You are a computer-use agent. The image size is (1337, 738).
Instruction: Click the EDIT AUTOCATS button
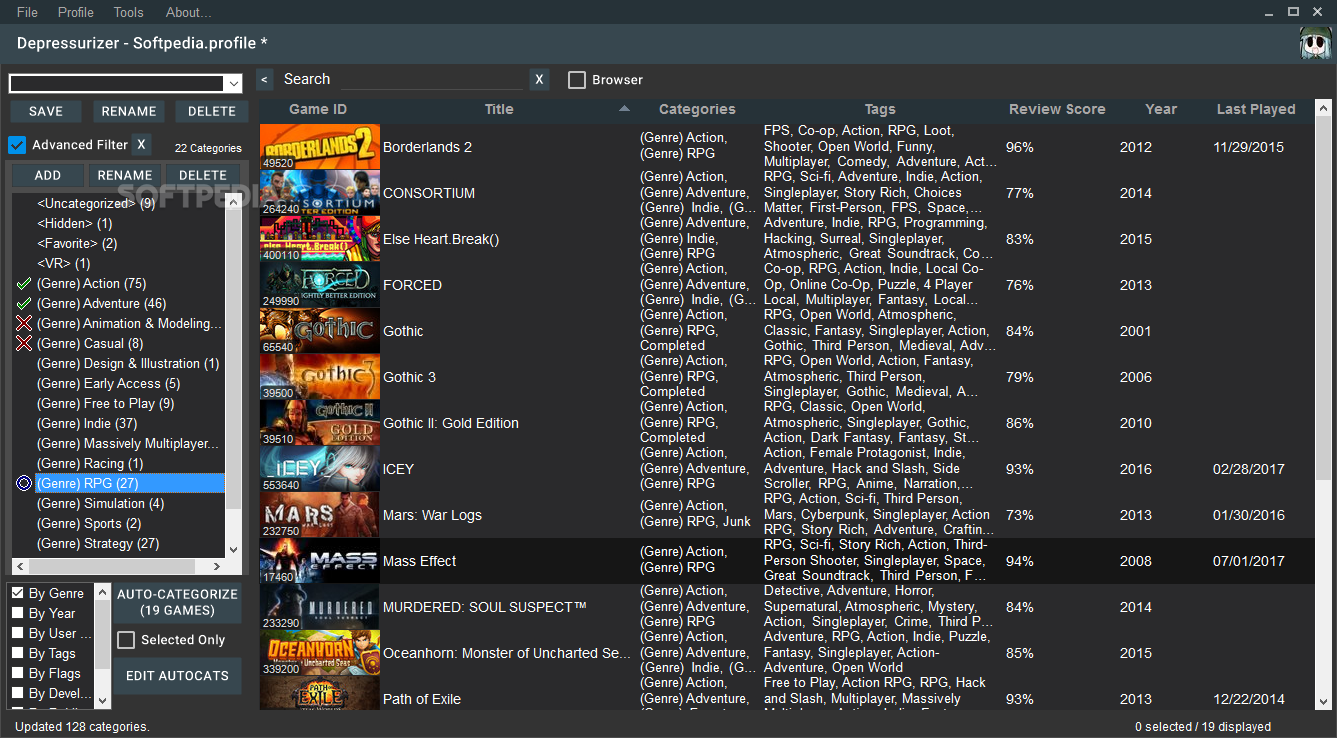click(x=177, y=676)
